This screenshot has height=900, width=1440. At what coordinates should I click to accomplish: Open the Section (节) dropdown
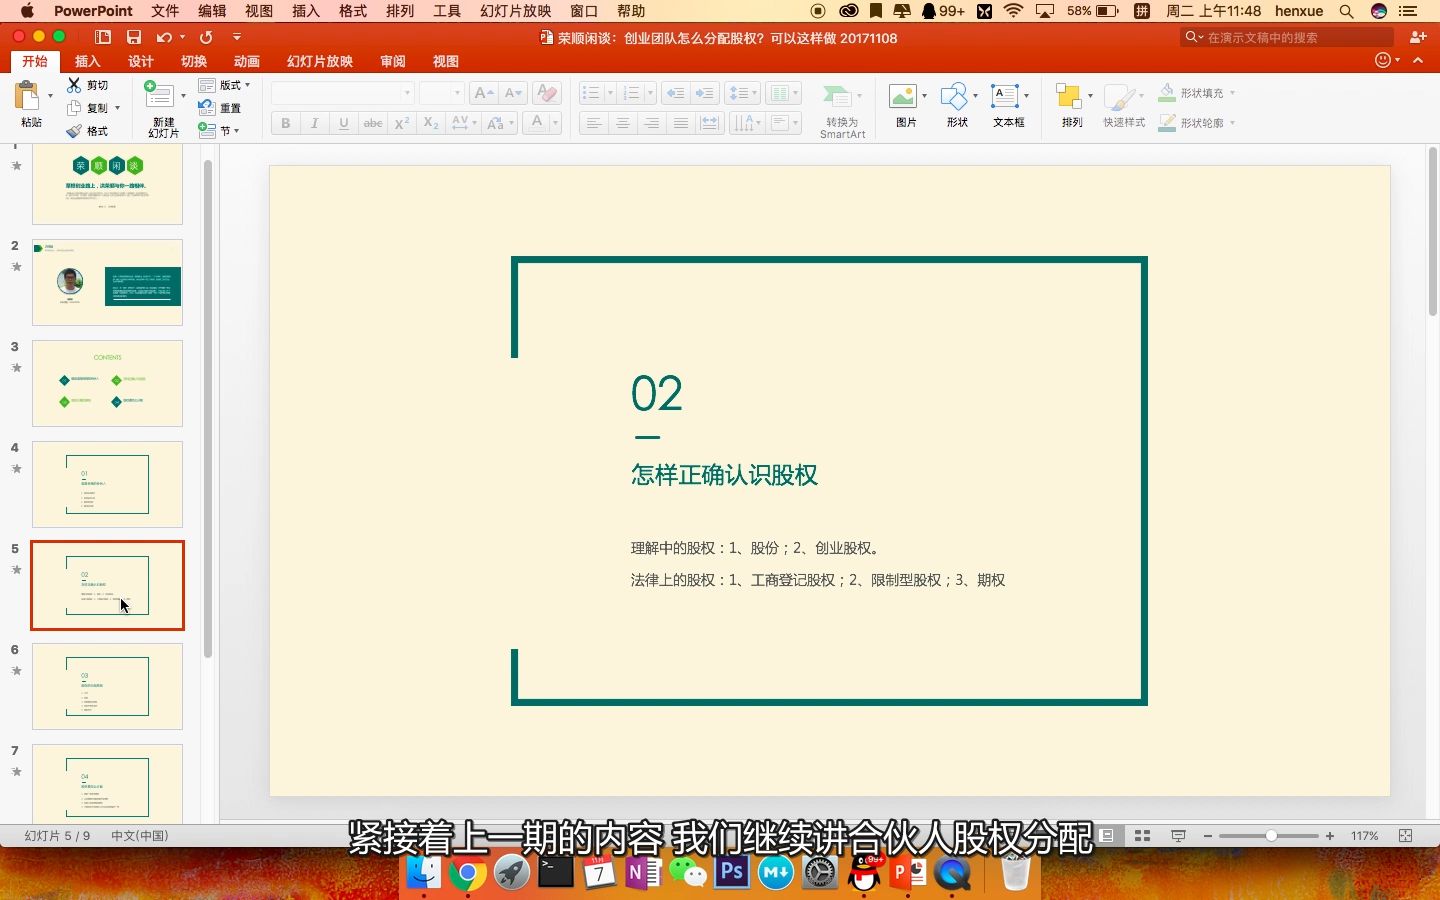tap(219, 131)
